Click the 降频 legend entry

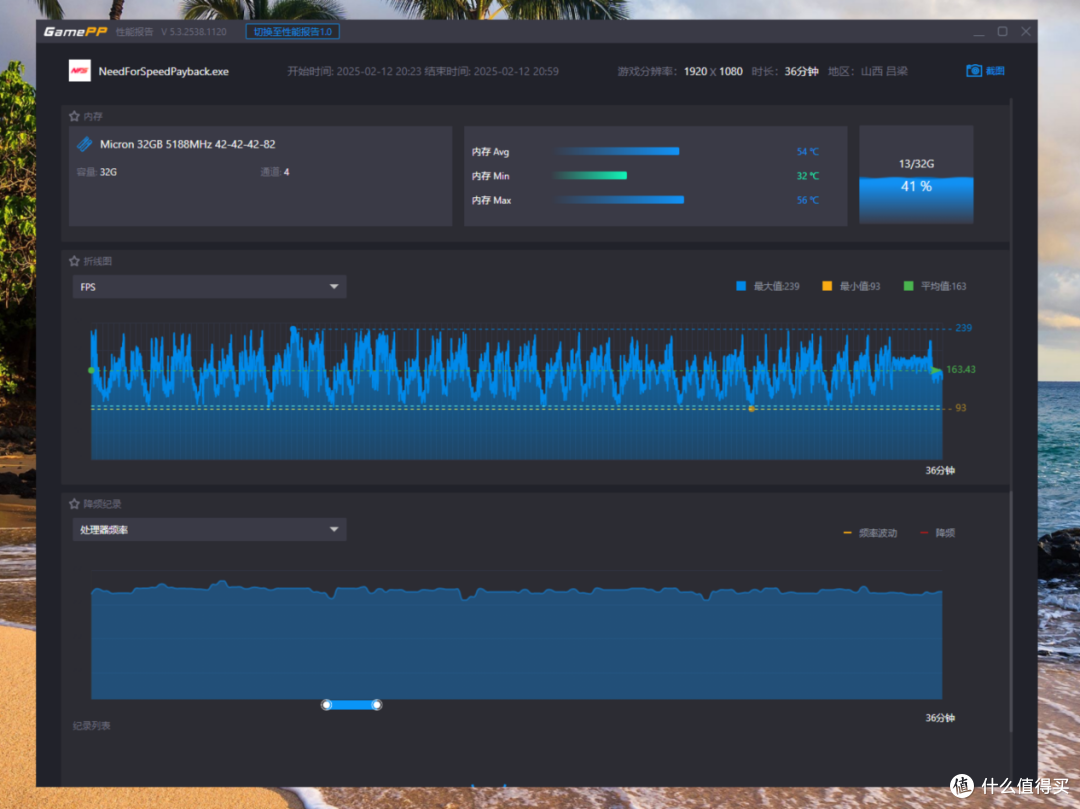point(938,533)
